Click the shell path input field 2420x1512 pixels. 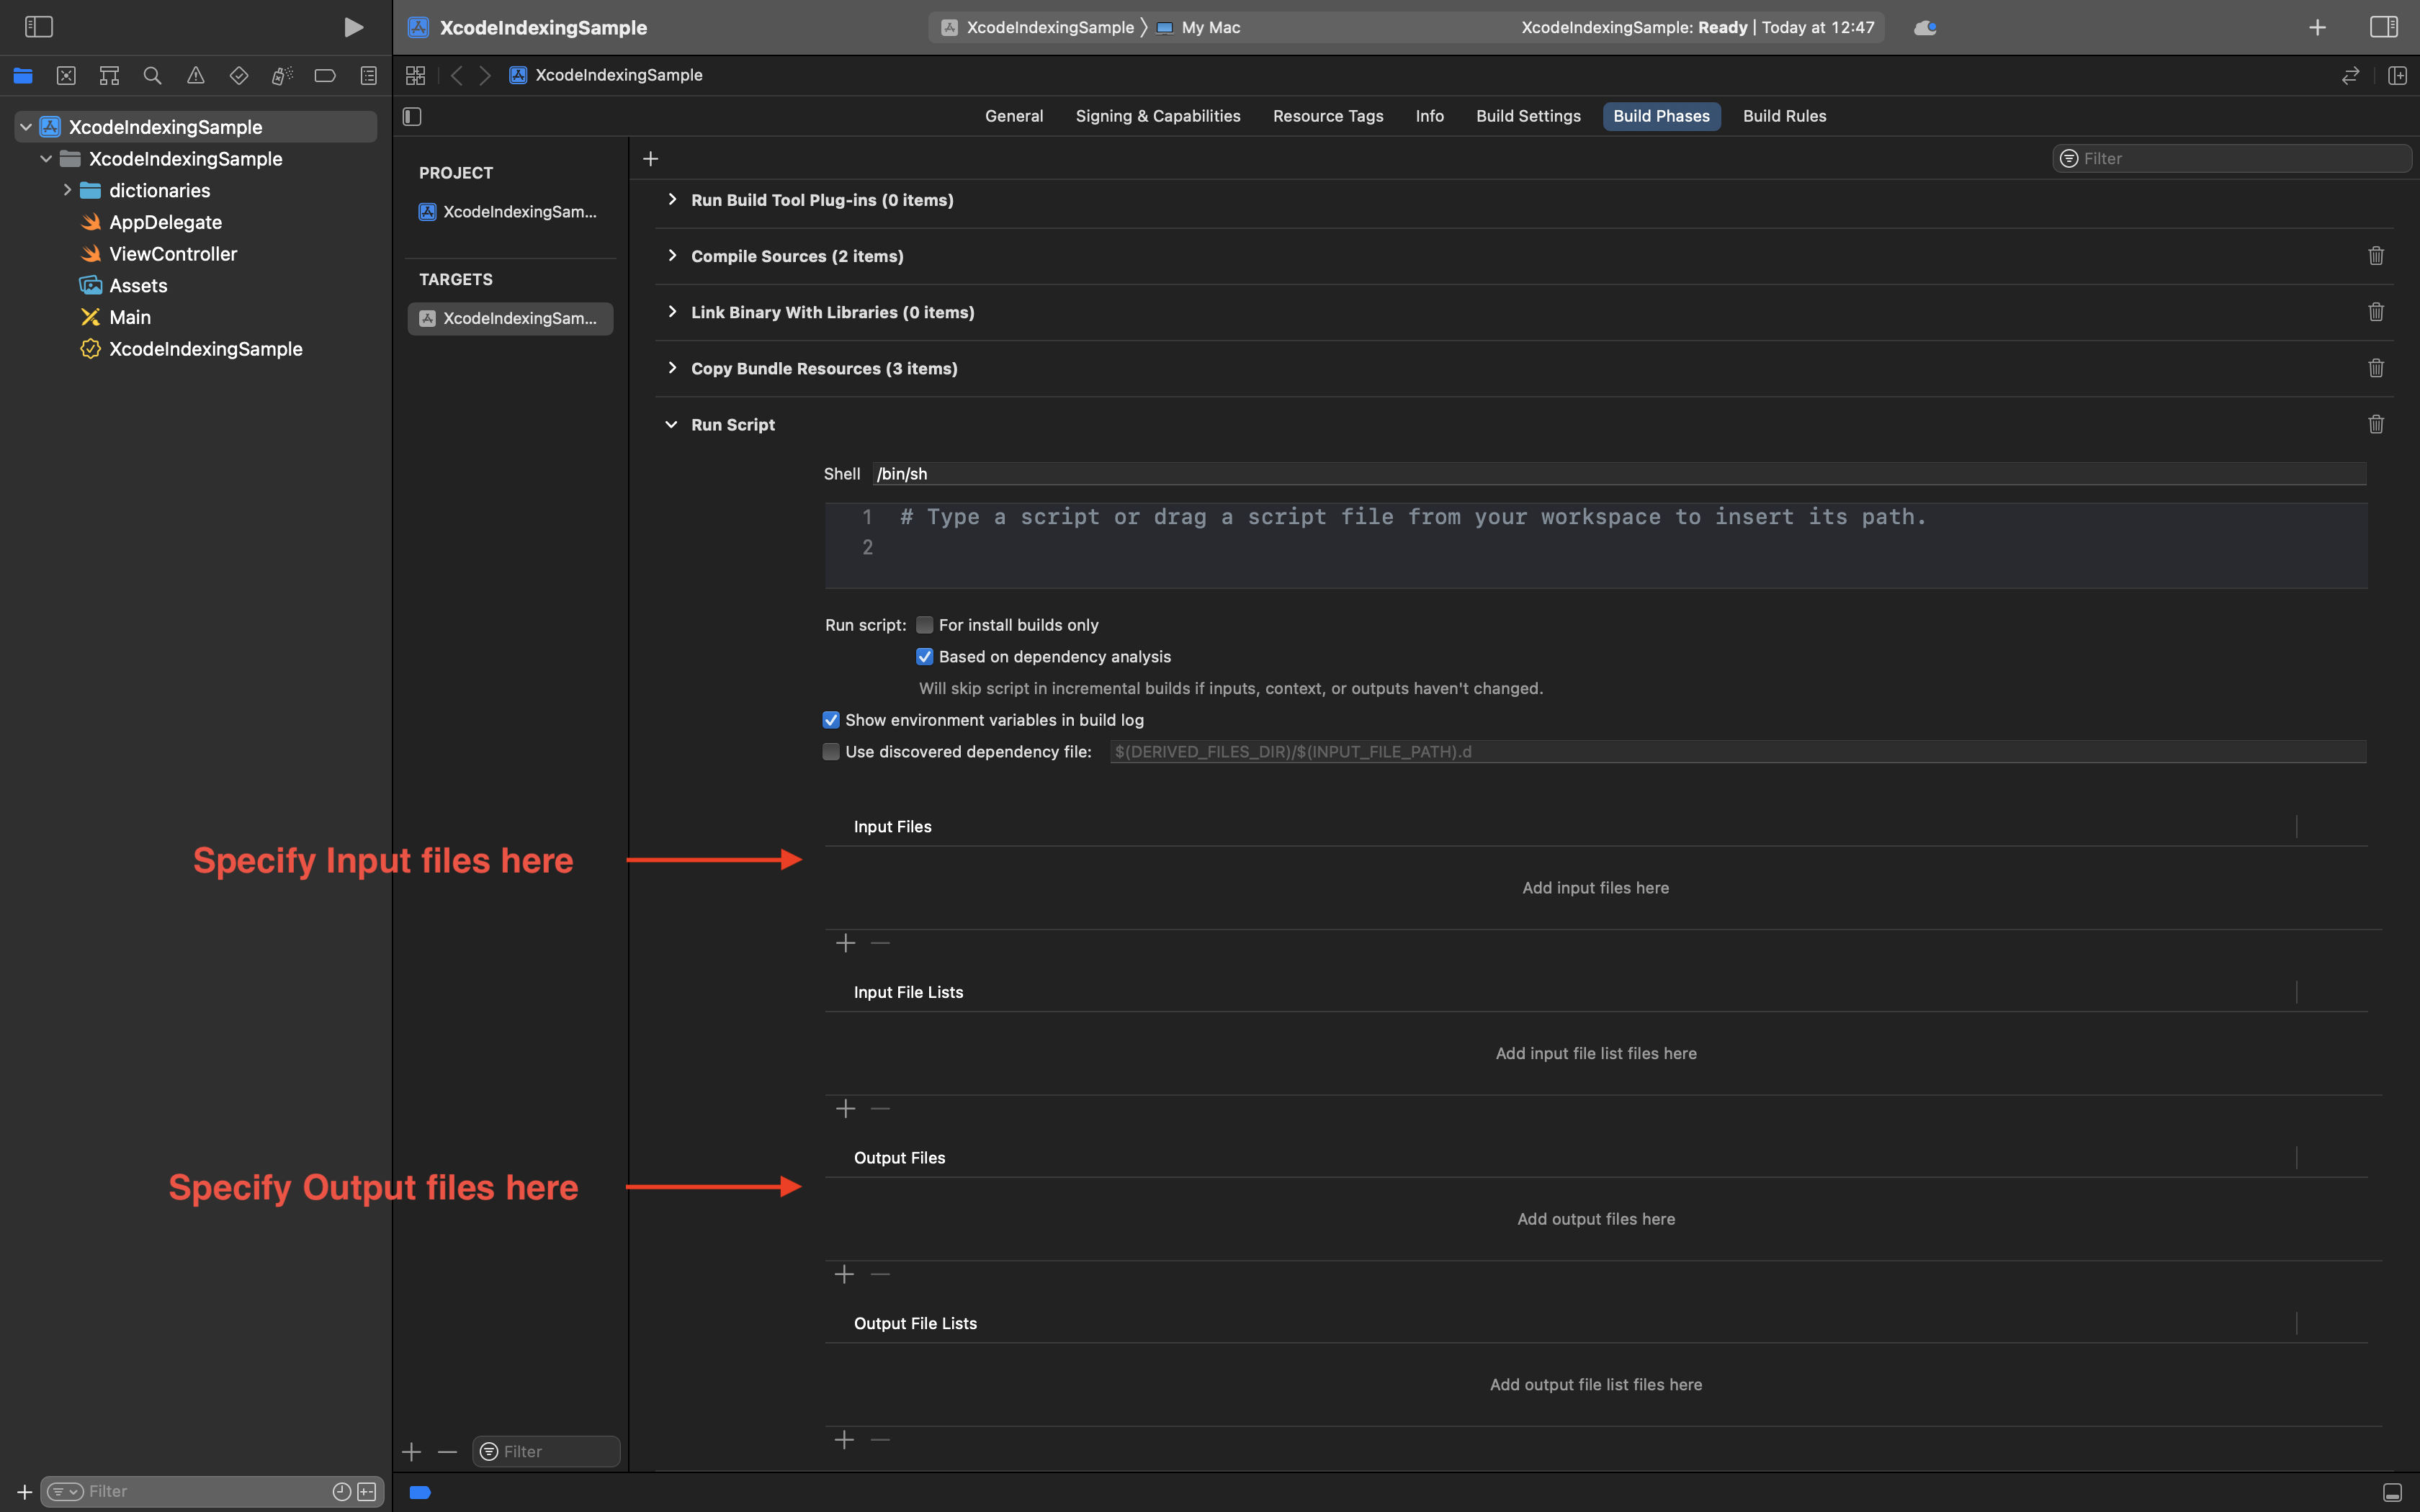pyautogui.click(x=1621, y=474)
